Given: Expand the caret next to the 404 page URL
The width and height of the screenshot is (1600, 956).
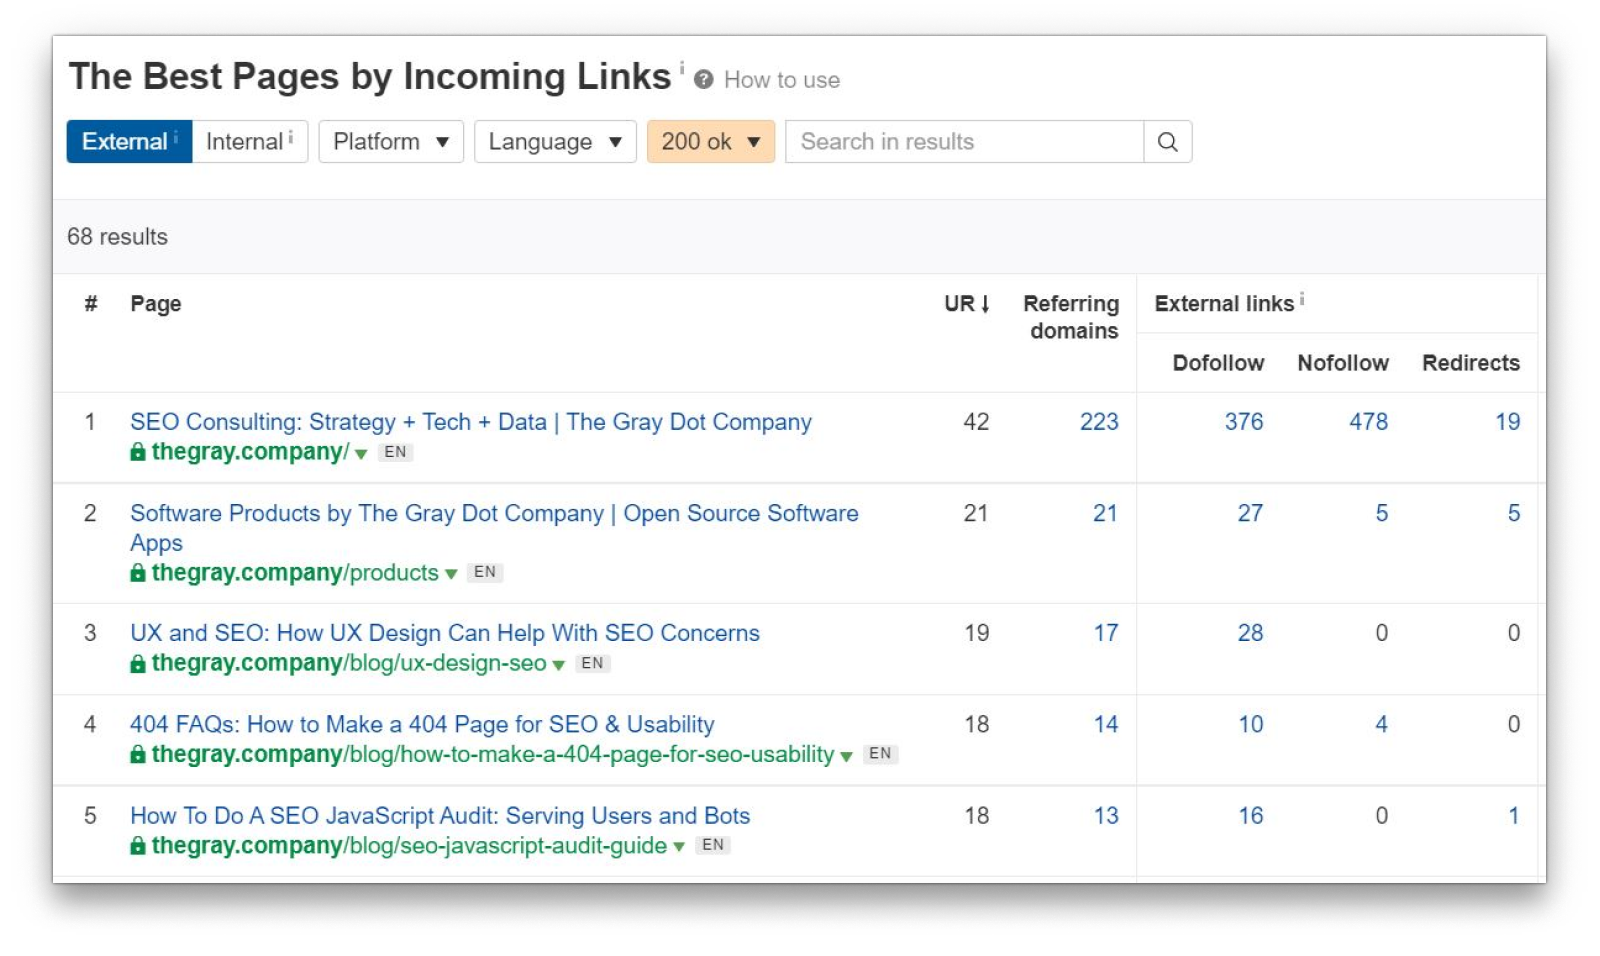Looking at the screenshot, I should 846,756.
